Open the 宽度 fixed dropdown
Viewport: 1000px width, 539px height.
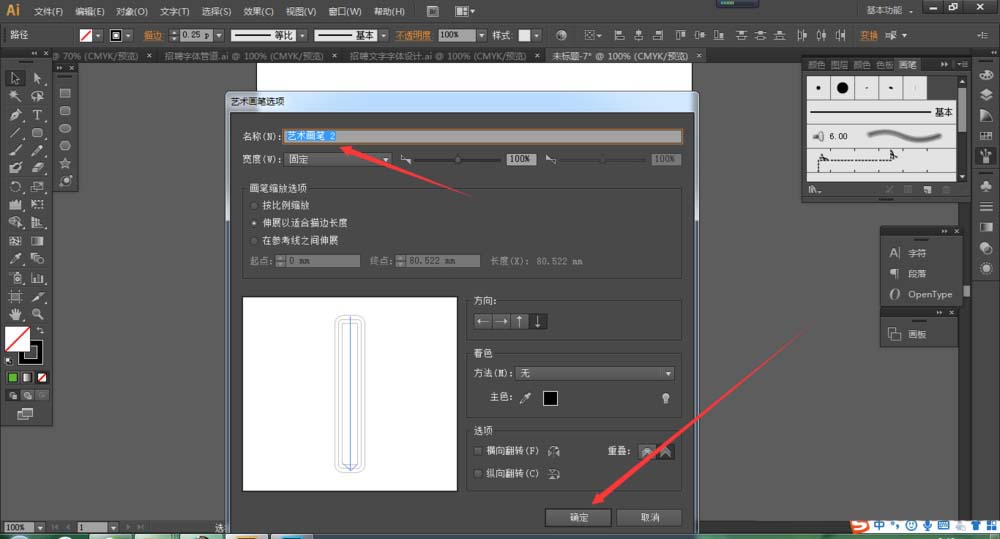click(x=338, y=159)
